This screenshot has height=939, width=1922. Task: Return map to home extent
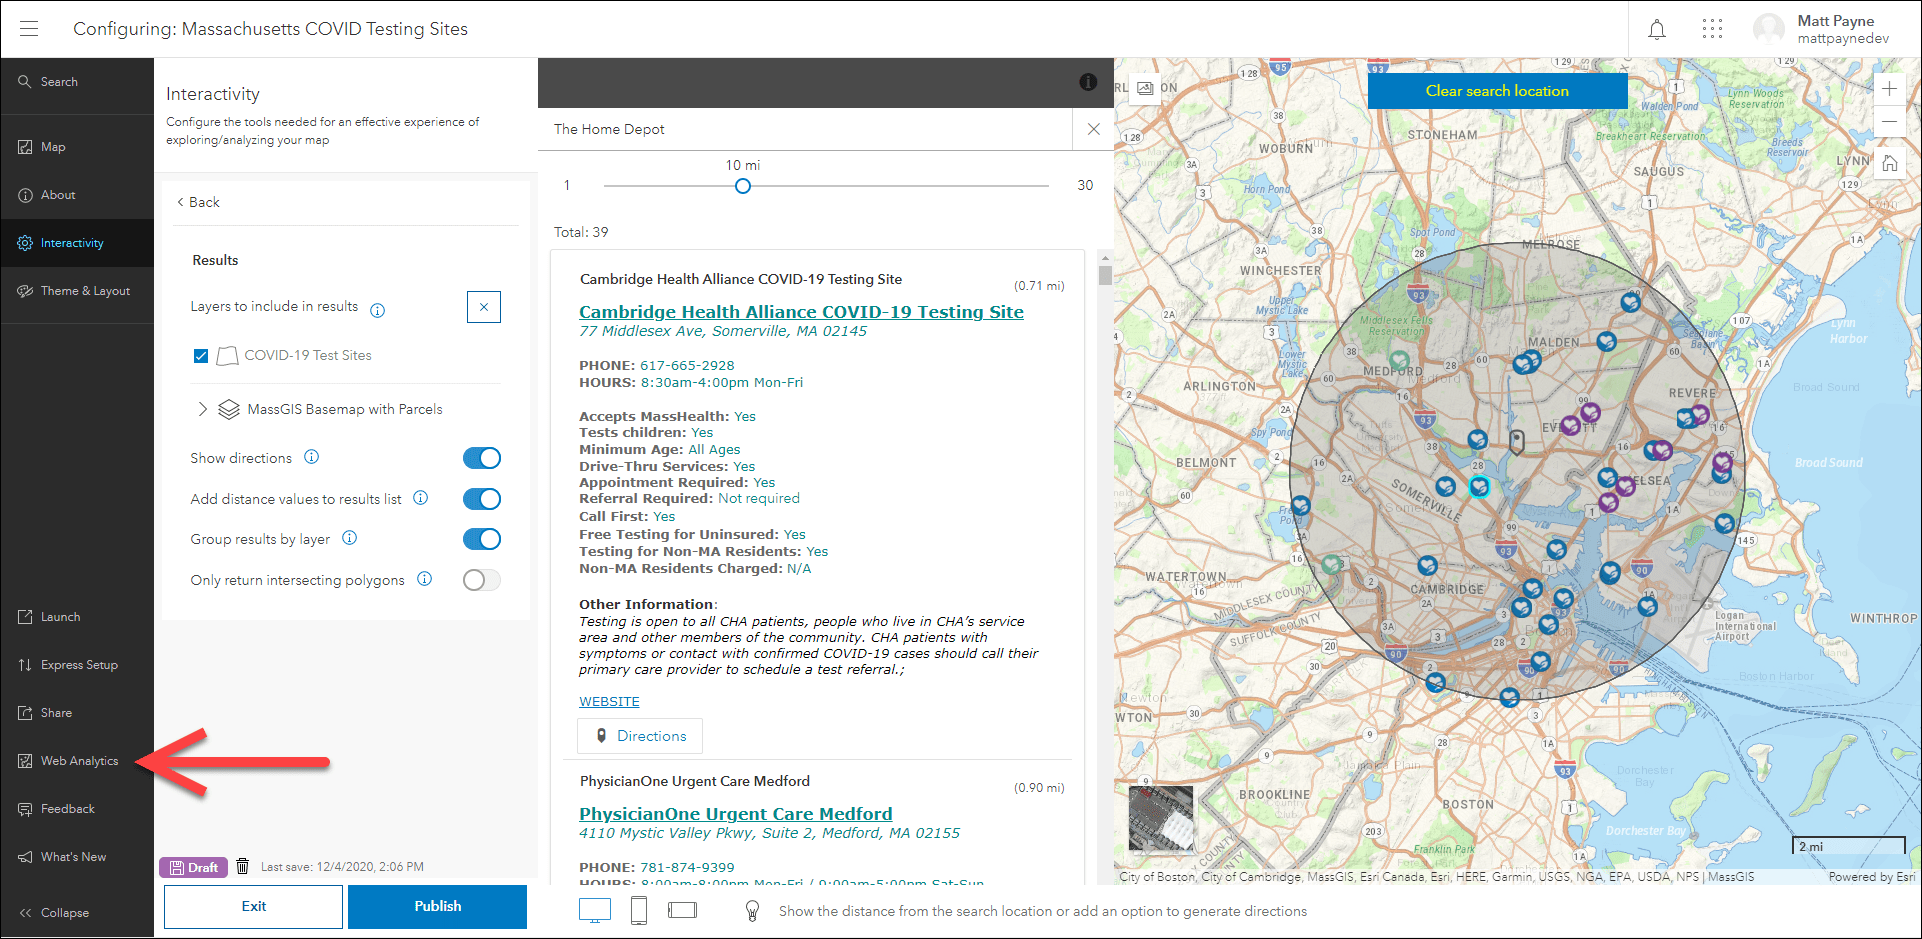pyautogui.click(x=1889, y=164)
